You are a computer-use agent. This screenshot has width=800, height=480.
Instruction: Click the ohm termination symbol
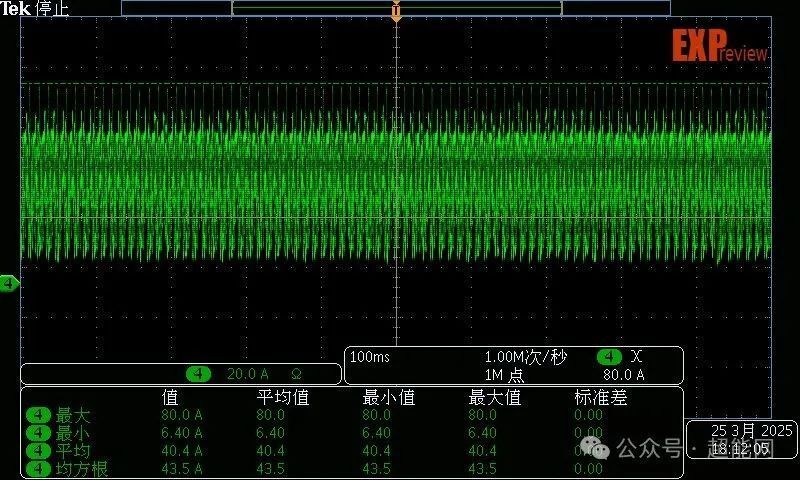297,374
